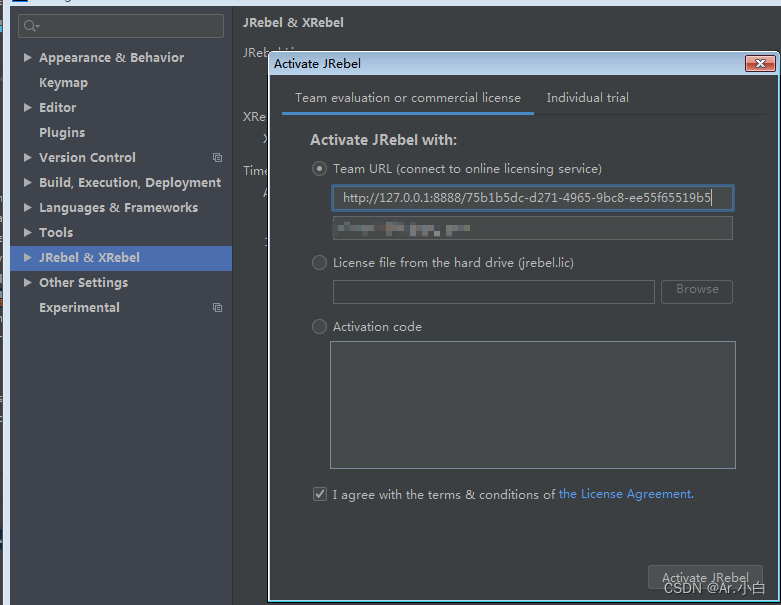Expand the Tools settings node
Image resolution: width=781 pixels, height=605 pixels.
coord(27,232)
